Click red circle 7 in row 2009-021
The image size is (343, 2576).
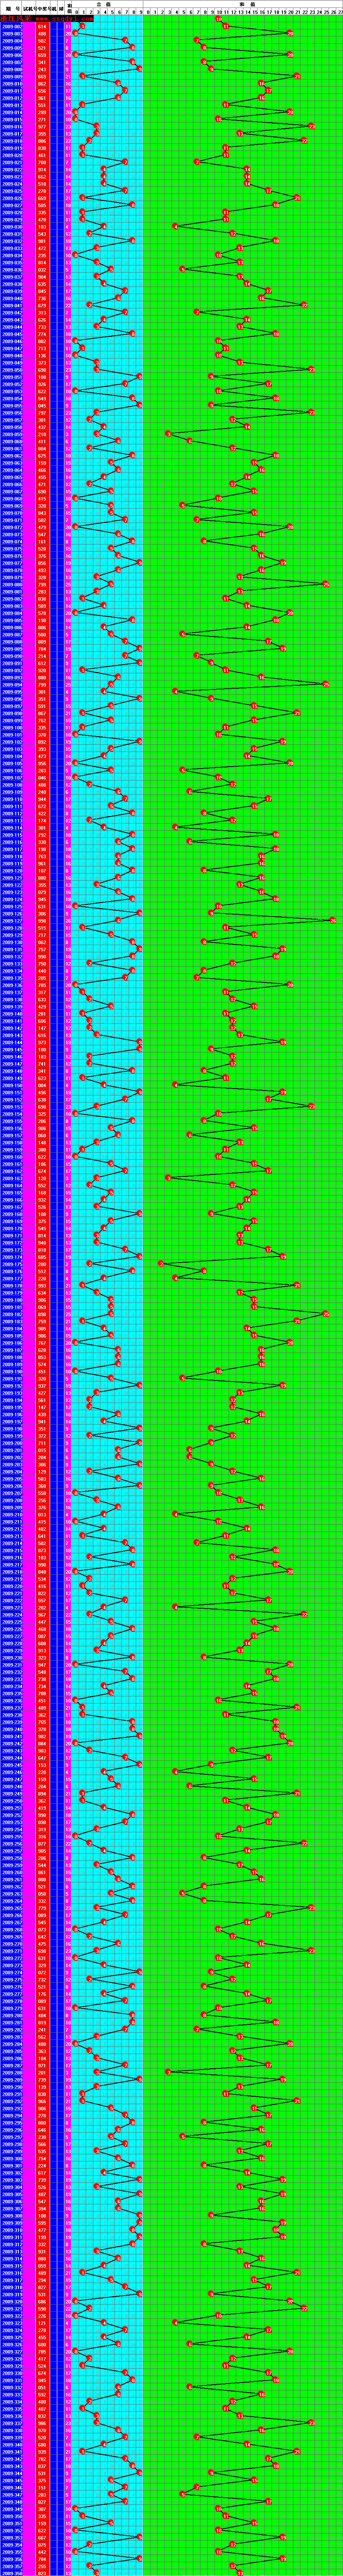pyautogui.click(x=125, y=162)
